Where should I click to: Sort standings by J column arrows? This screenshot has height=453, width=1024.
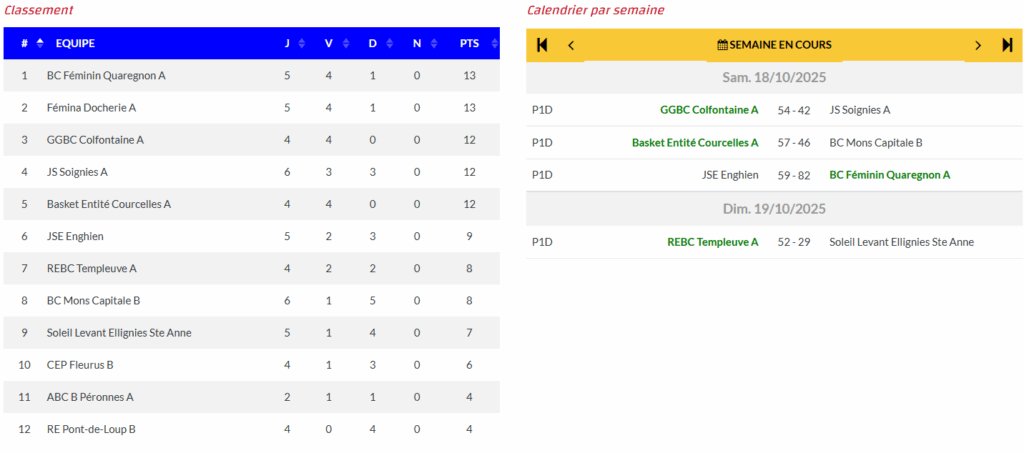302,43
